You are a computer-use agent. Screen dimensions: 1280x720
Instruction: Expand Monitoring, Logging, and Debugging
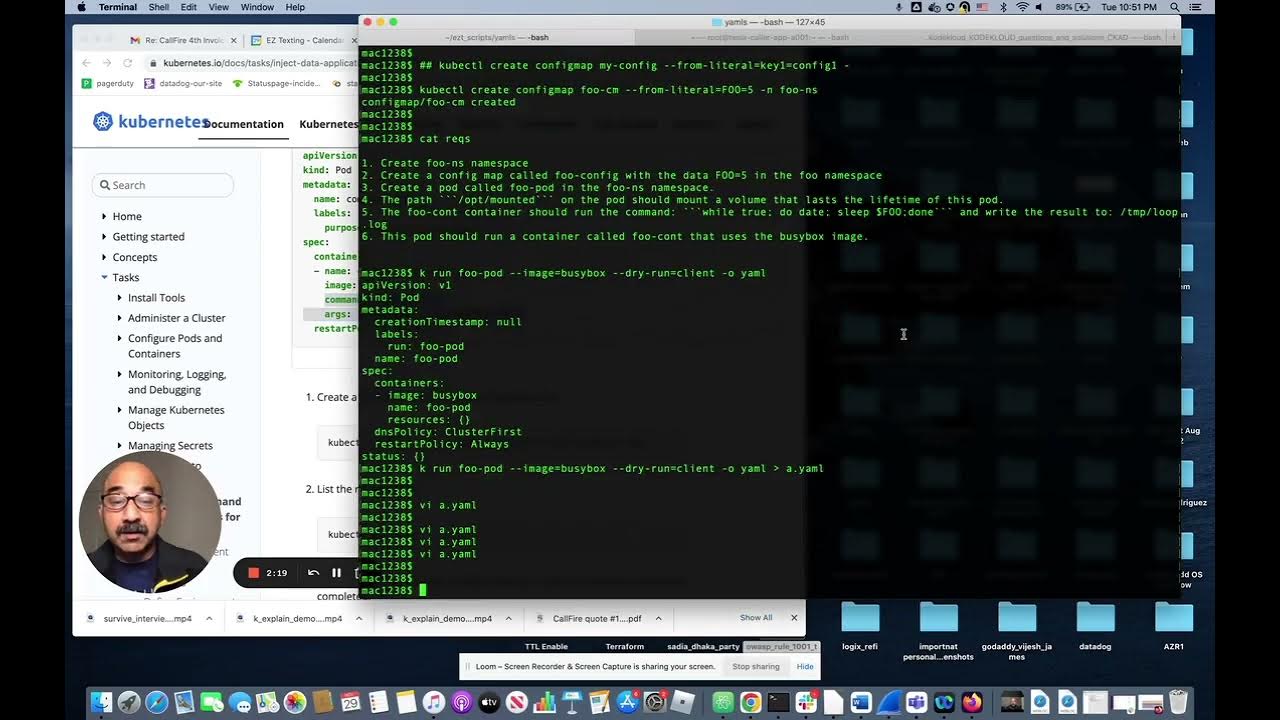(120, 374)
